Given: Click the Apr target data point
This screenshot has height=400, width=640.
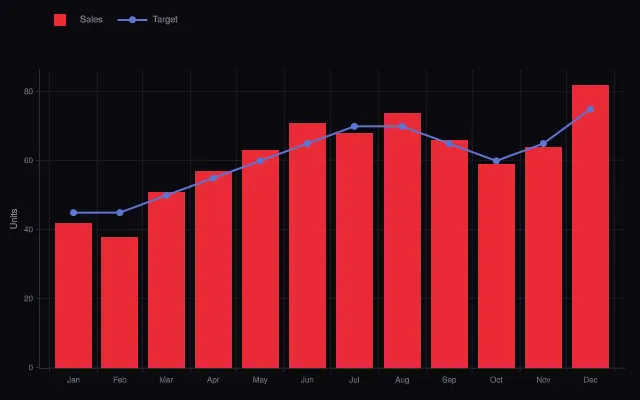Looking at the screenshot, I should (213, 178).
